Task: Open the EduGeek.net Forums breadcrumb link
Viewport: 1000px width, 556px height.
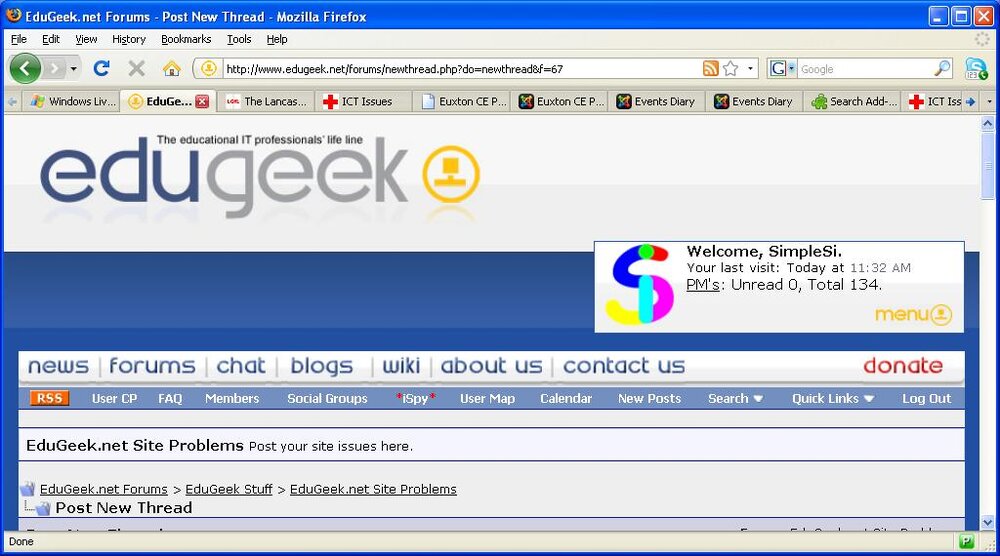Action: [103, 489]
